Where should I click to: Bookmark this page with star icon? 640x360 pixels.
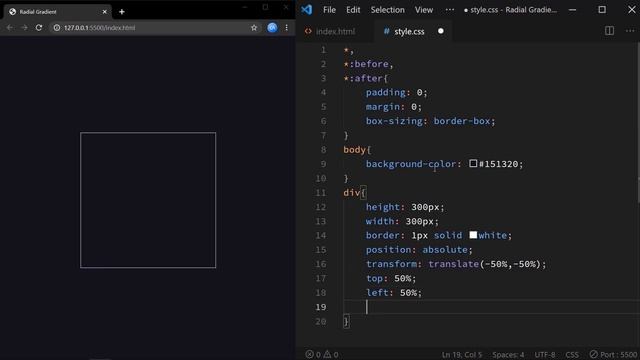point(254,28)
